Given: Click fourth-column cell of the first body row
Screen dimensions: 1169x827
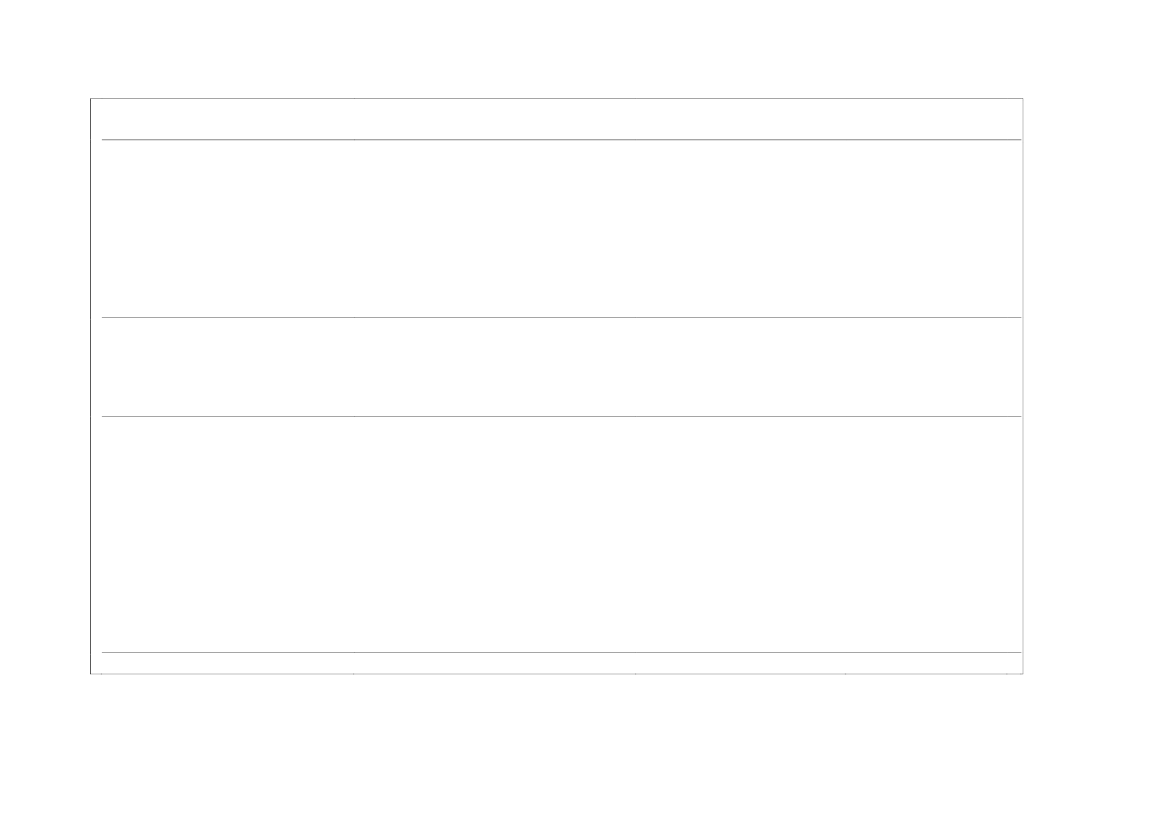Looking at the screenshot, I should tap(933, 228).
